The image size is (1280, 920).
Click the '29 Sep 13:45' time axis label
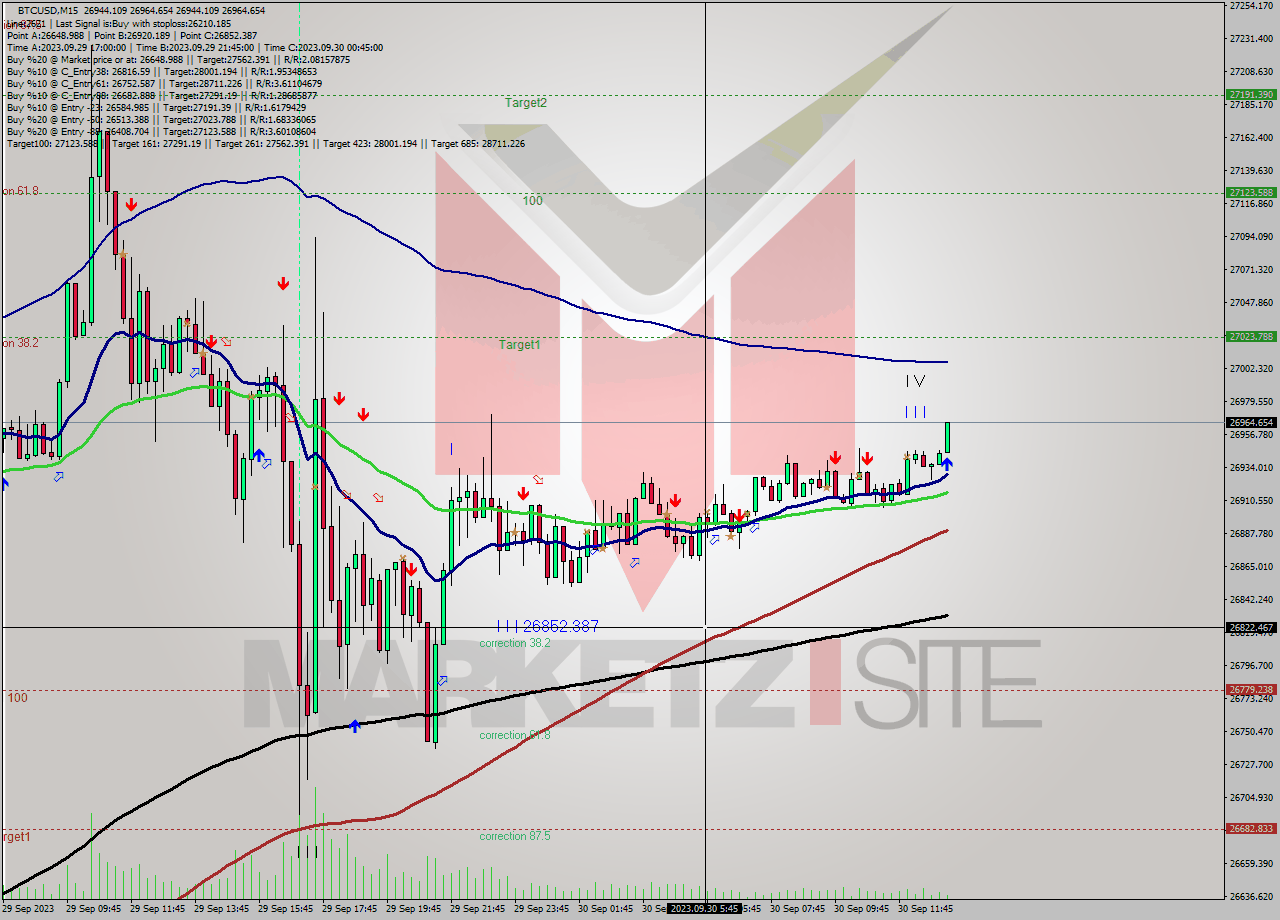tap(221, 909)
